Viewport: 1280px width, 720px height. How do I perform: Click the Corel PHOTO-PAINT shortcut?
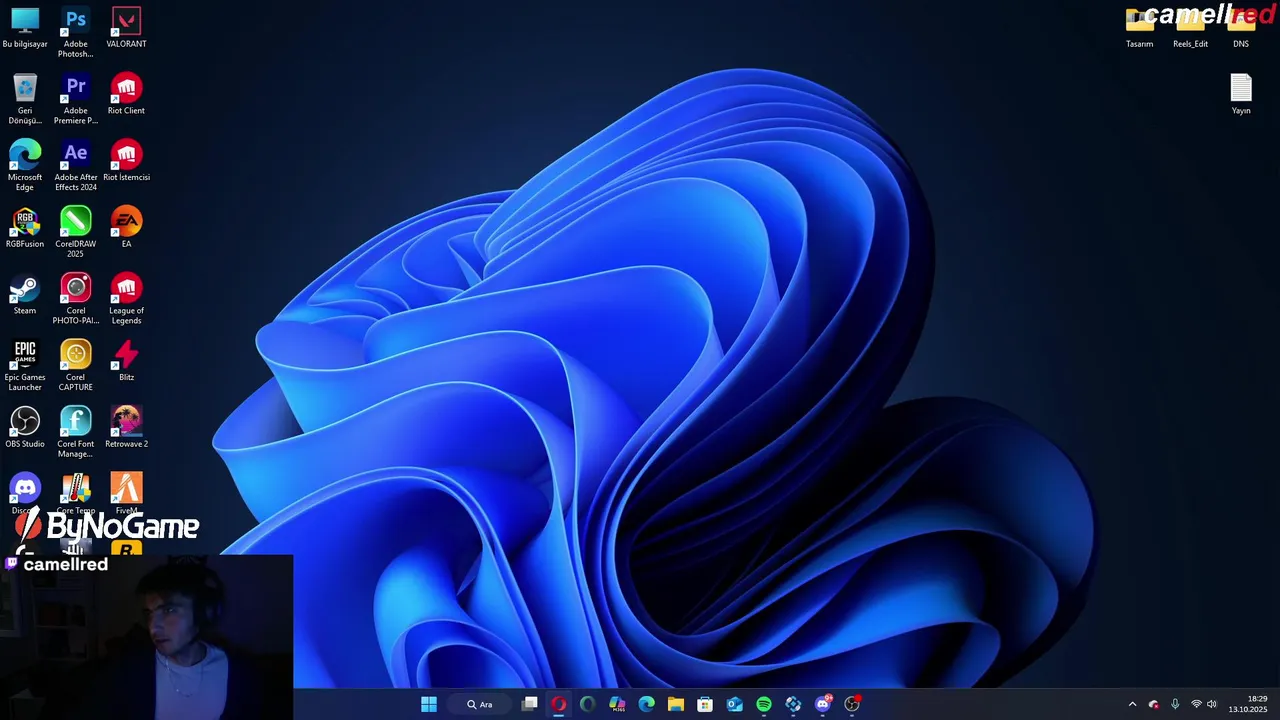75,299
